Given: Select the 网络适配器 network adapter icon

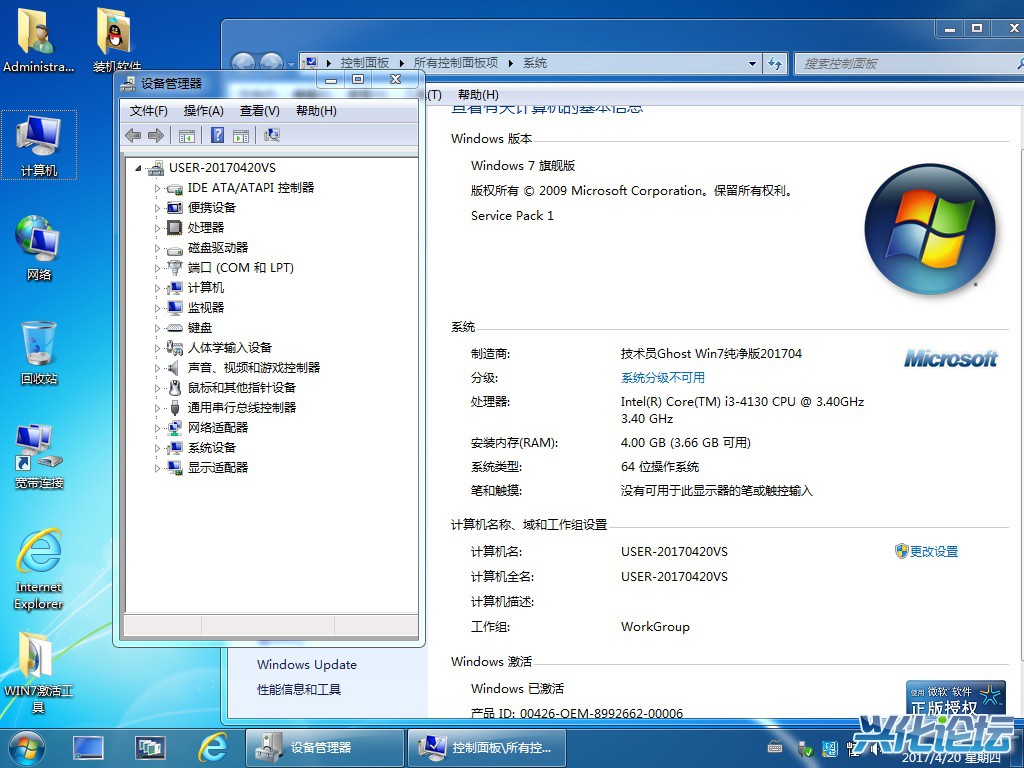Looking at the screenshot, I should coord(174,428).
